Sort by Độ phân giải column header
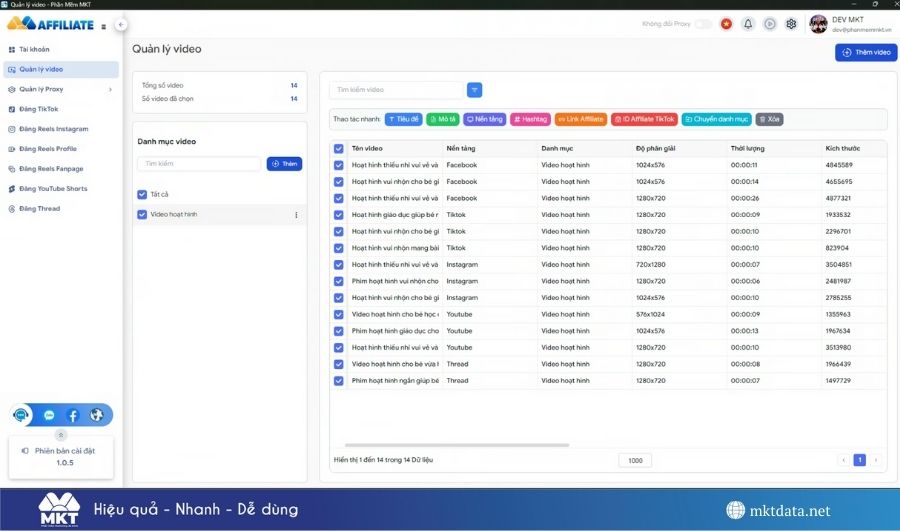Viewport: 900px width, 531px height. (x=655, y=149)
